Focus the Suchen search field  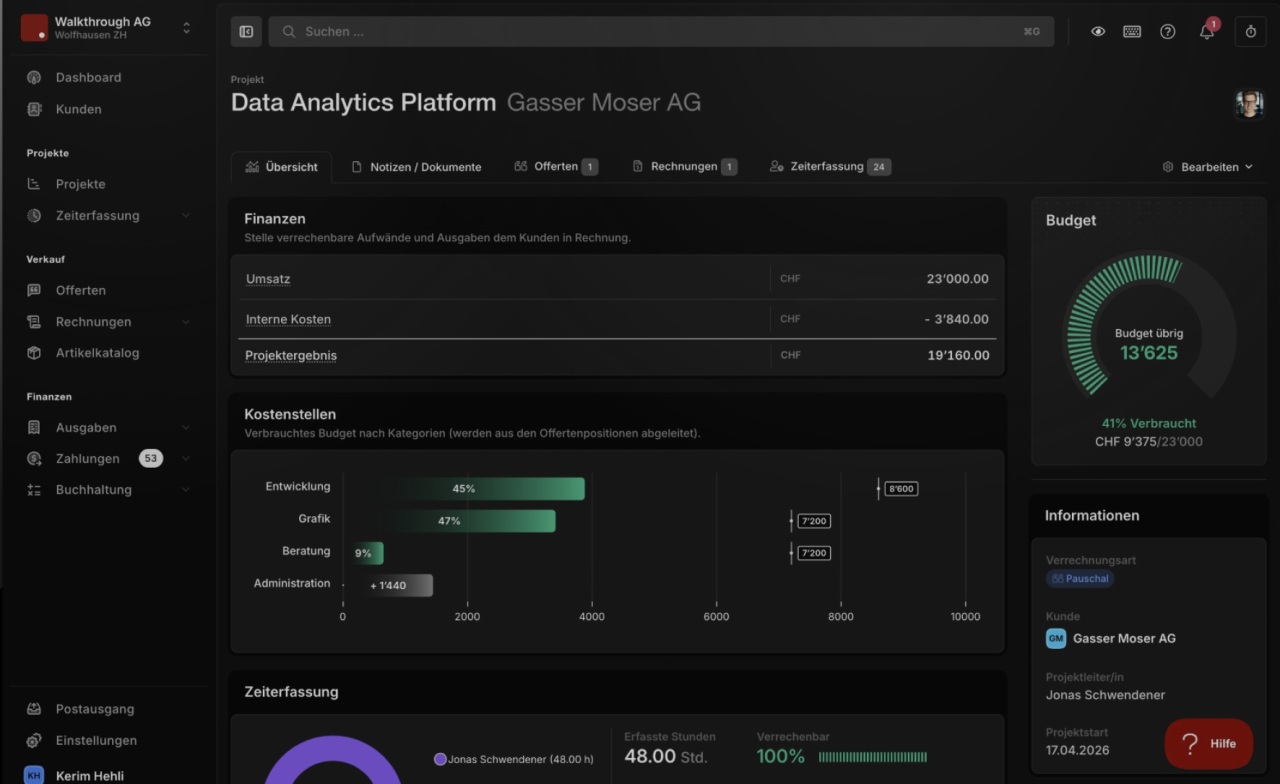click(x=661, y=32)
